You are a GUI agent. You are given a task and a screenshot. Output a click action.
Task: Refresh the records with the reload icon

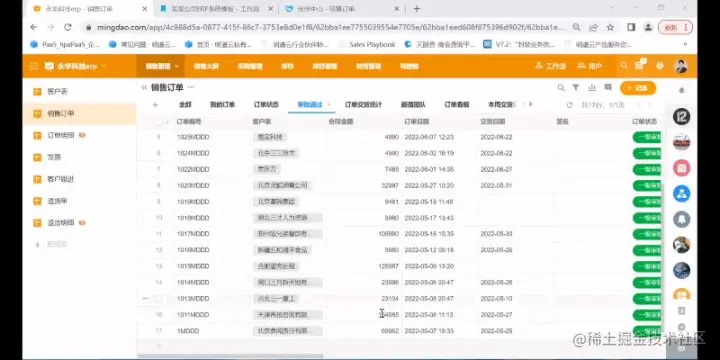[570, 105]
